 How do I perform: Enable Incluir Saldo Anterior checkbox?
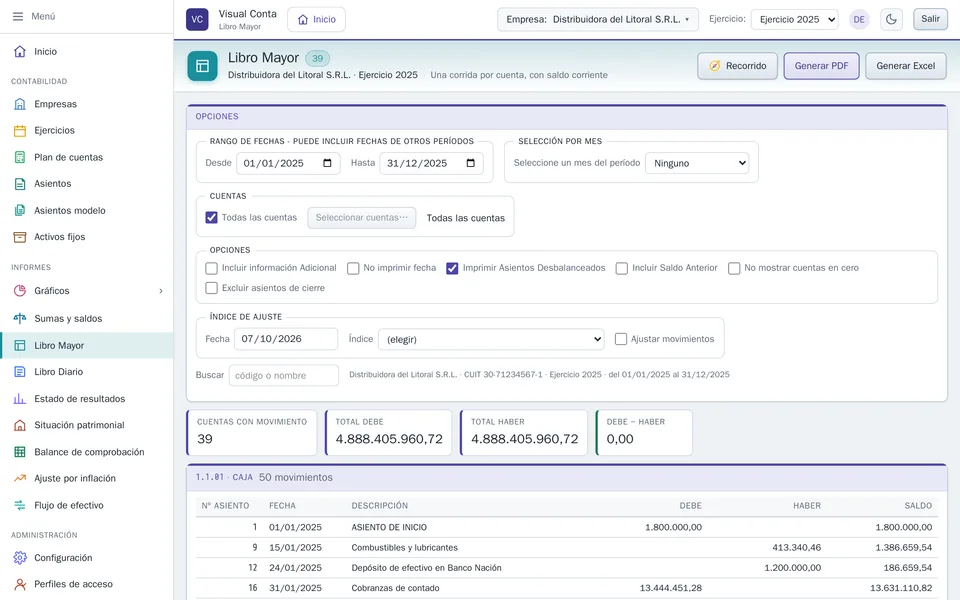click(x=621, y=268)
